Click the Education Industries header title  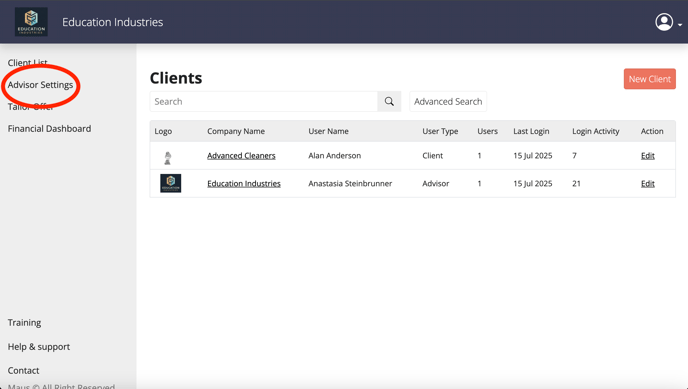click(x=112, y=22)
